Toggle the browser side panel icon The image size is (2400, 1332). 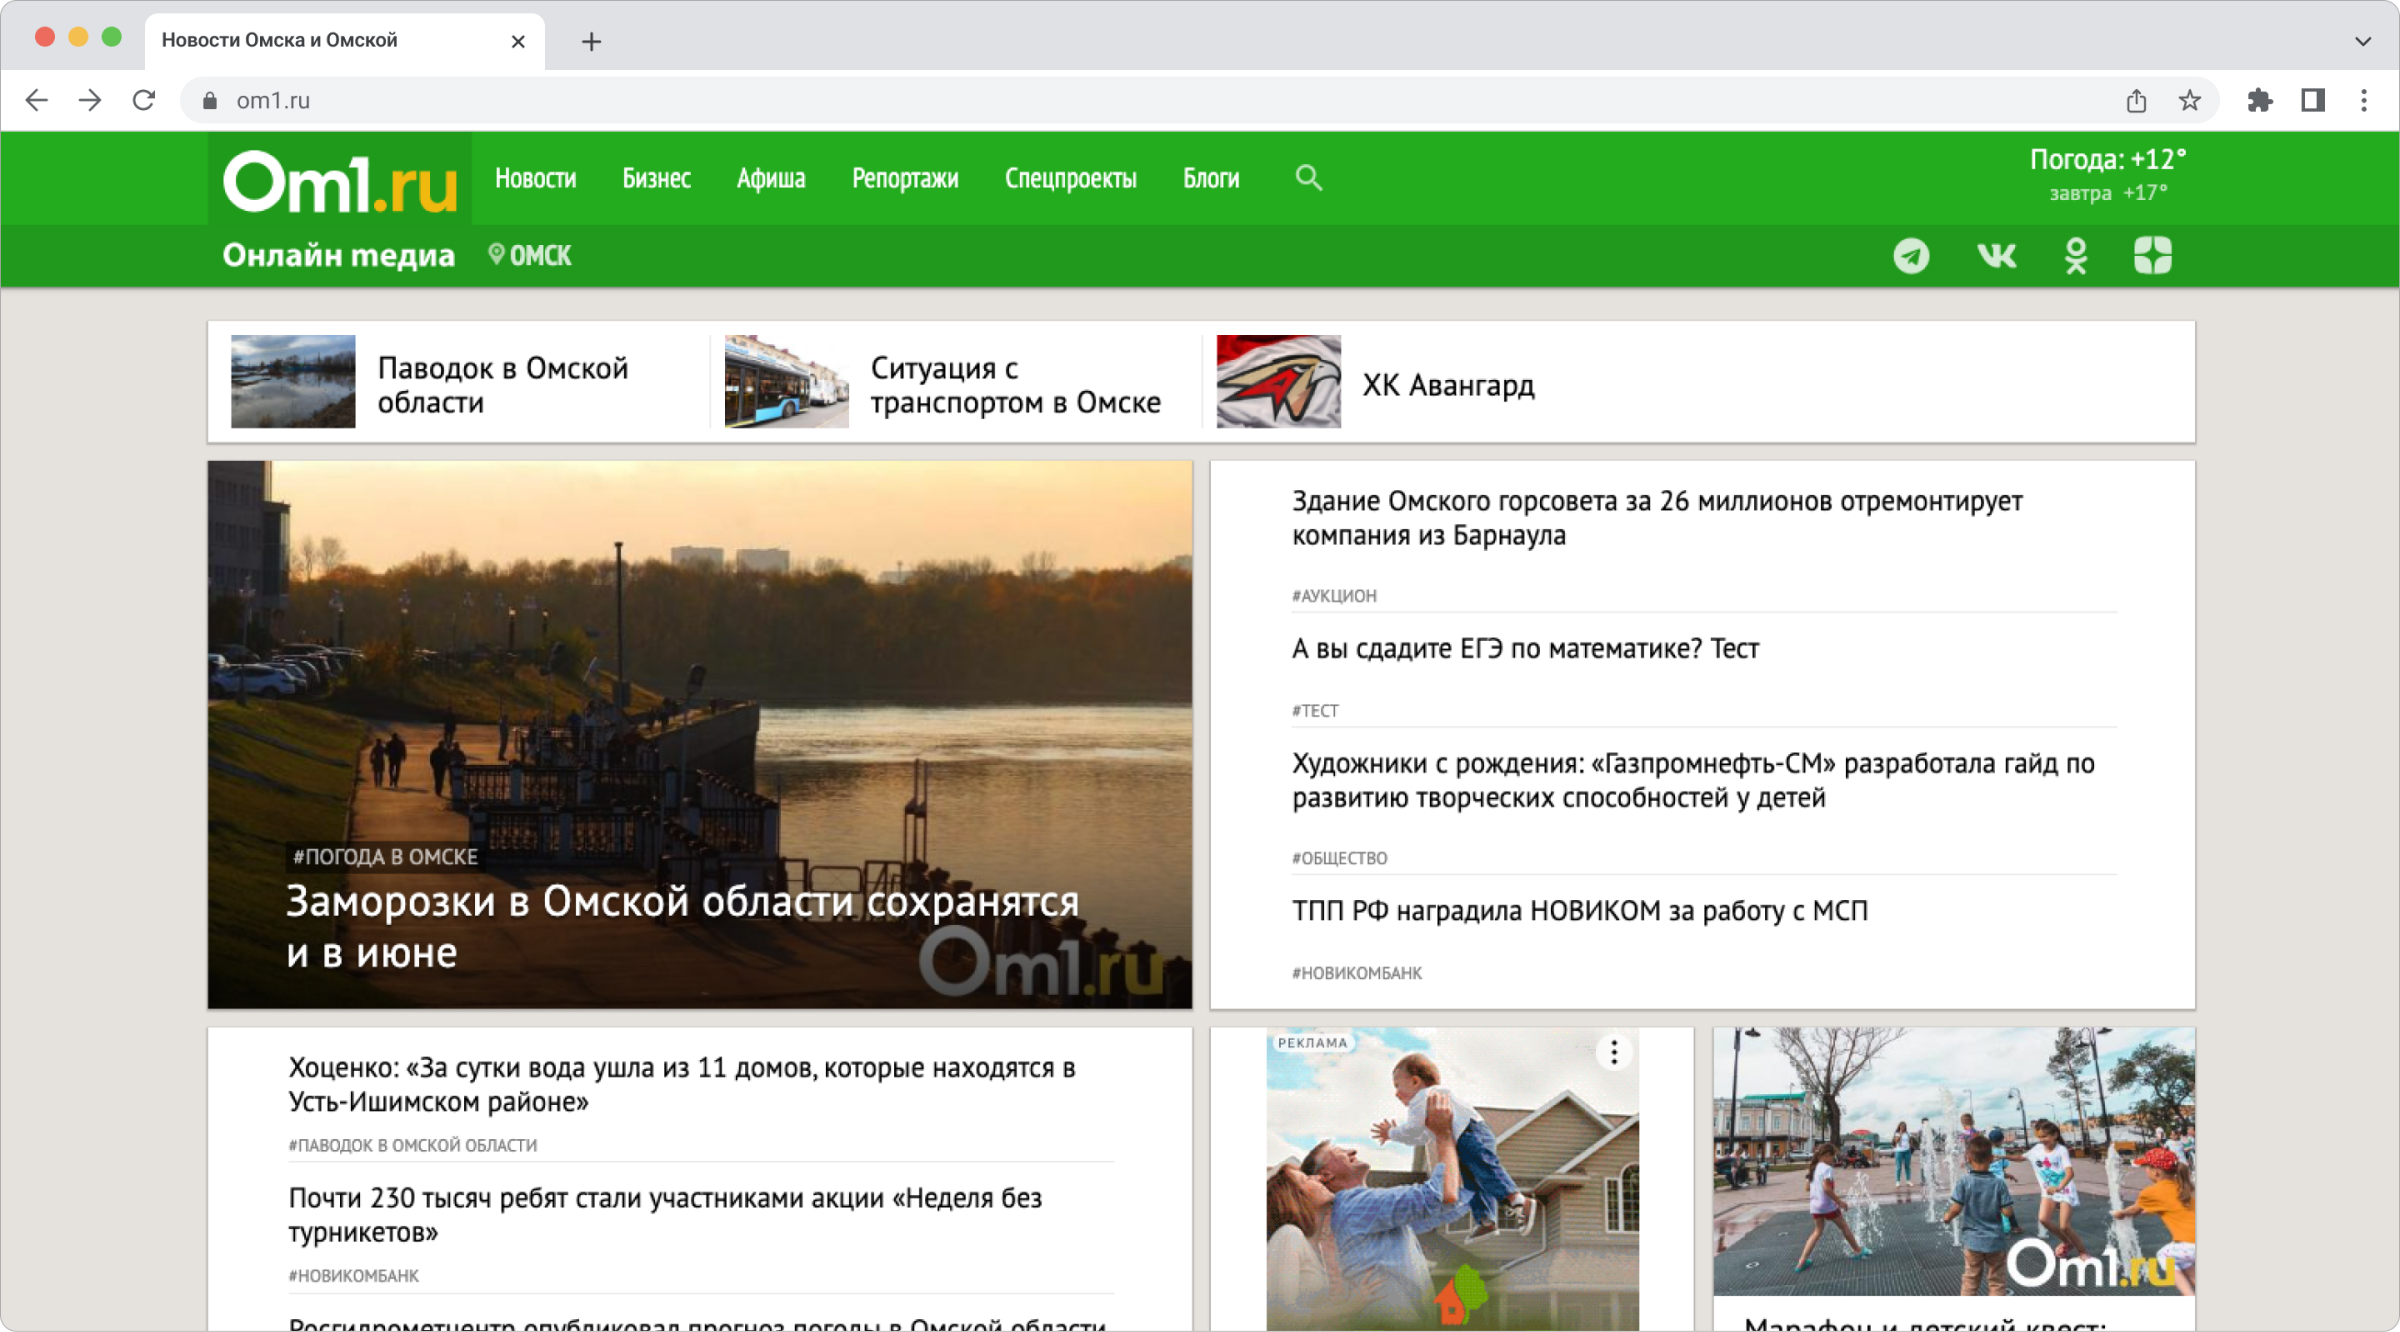(2313, 100)
